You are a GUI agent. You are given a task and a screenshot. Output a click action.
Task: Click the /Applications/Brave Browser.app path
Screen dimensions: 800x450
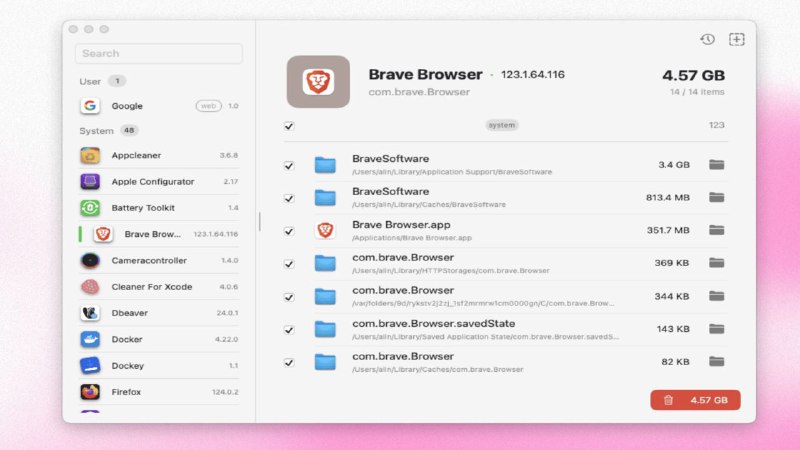(x=412, y=238)
